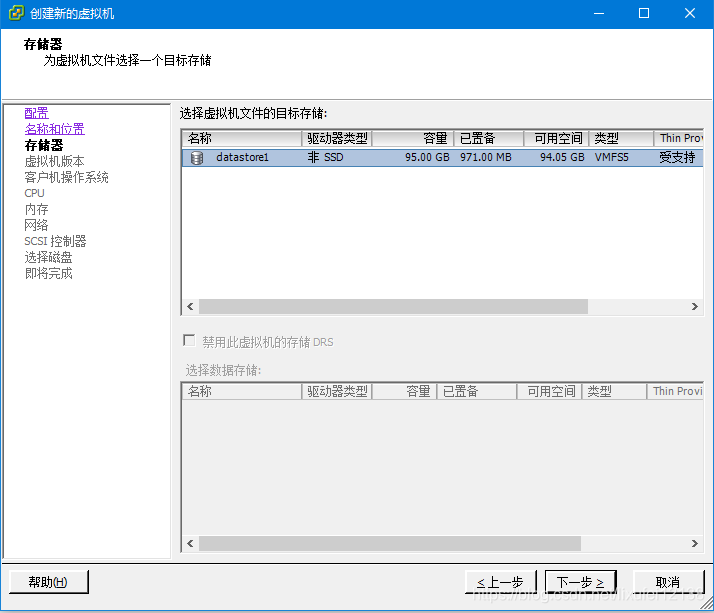This screenshot has height=613, width=714.
Task: Click lower table 已置备 column header
Action: [477, 391]
